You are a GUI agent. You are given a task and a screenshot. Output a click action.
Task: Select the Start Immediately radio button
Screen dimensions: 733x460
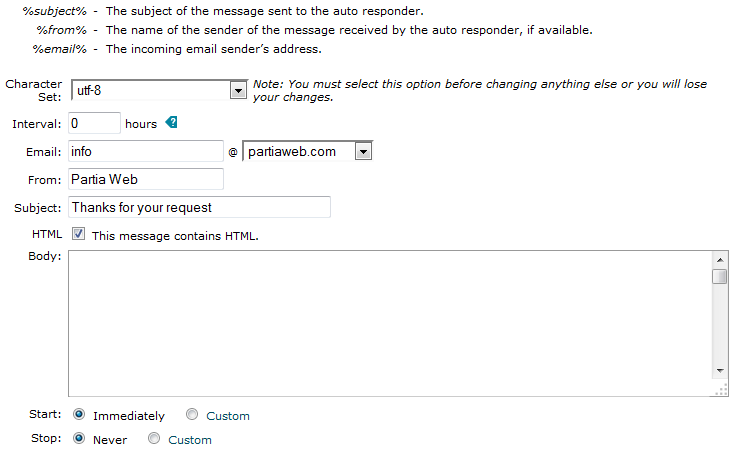pos(79,414)
